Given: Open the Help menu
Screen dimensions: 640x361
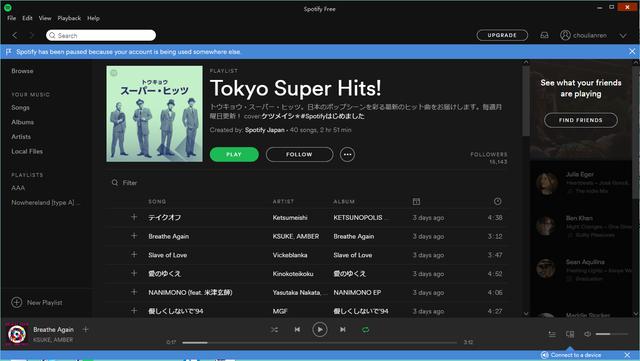Looking at the screenshot, I should click(93, 18).
